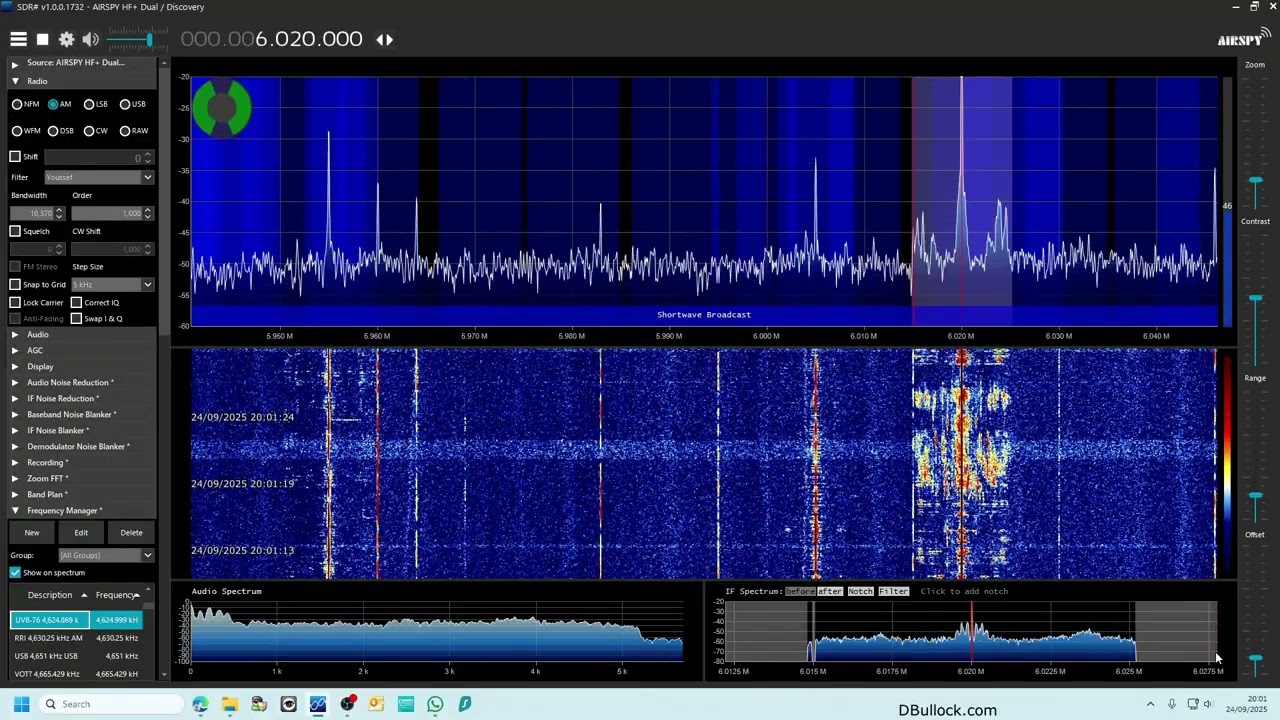1280x720 pixels.
Task: Expand the IF Noise Blanker panel
Action: [14, 431]
